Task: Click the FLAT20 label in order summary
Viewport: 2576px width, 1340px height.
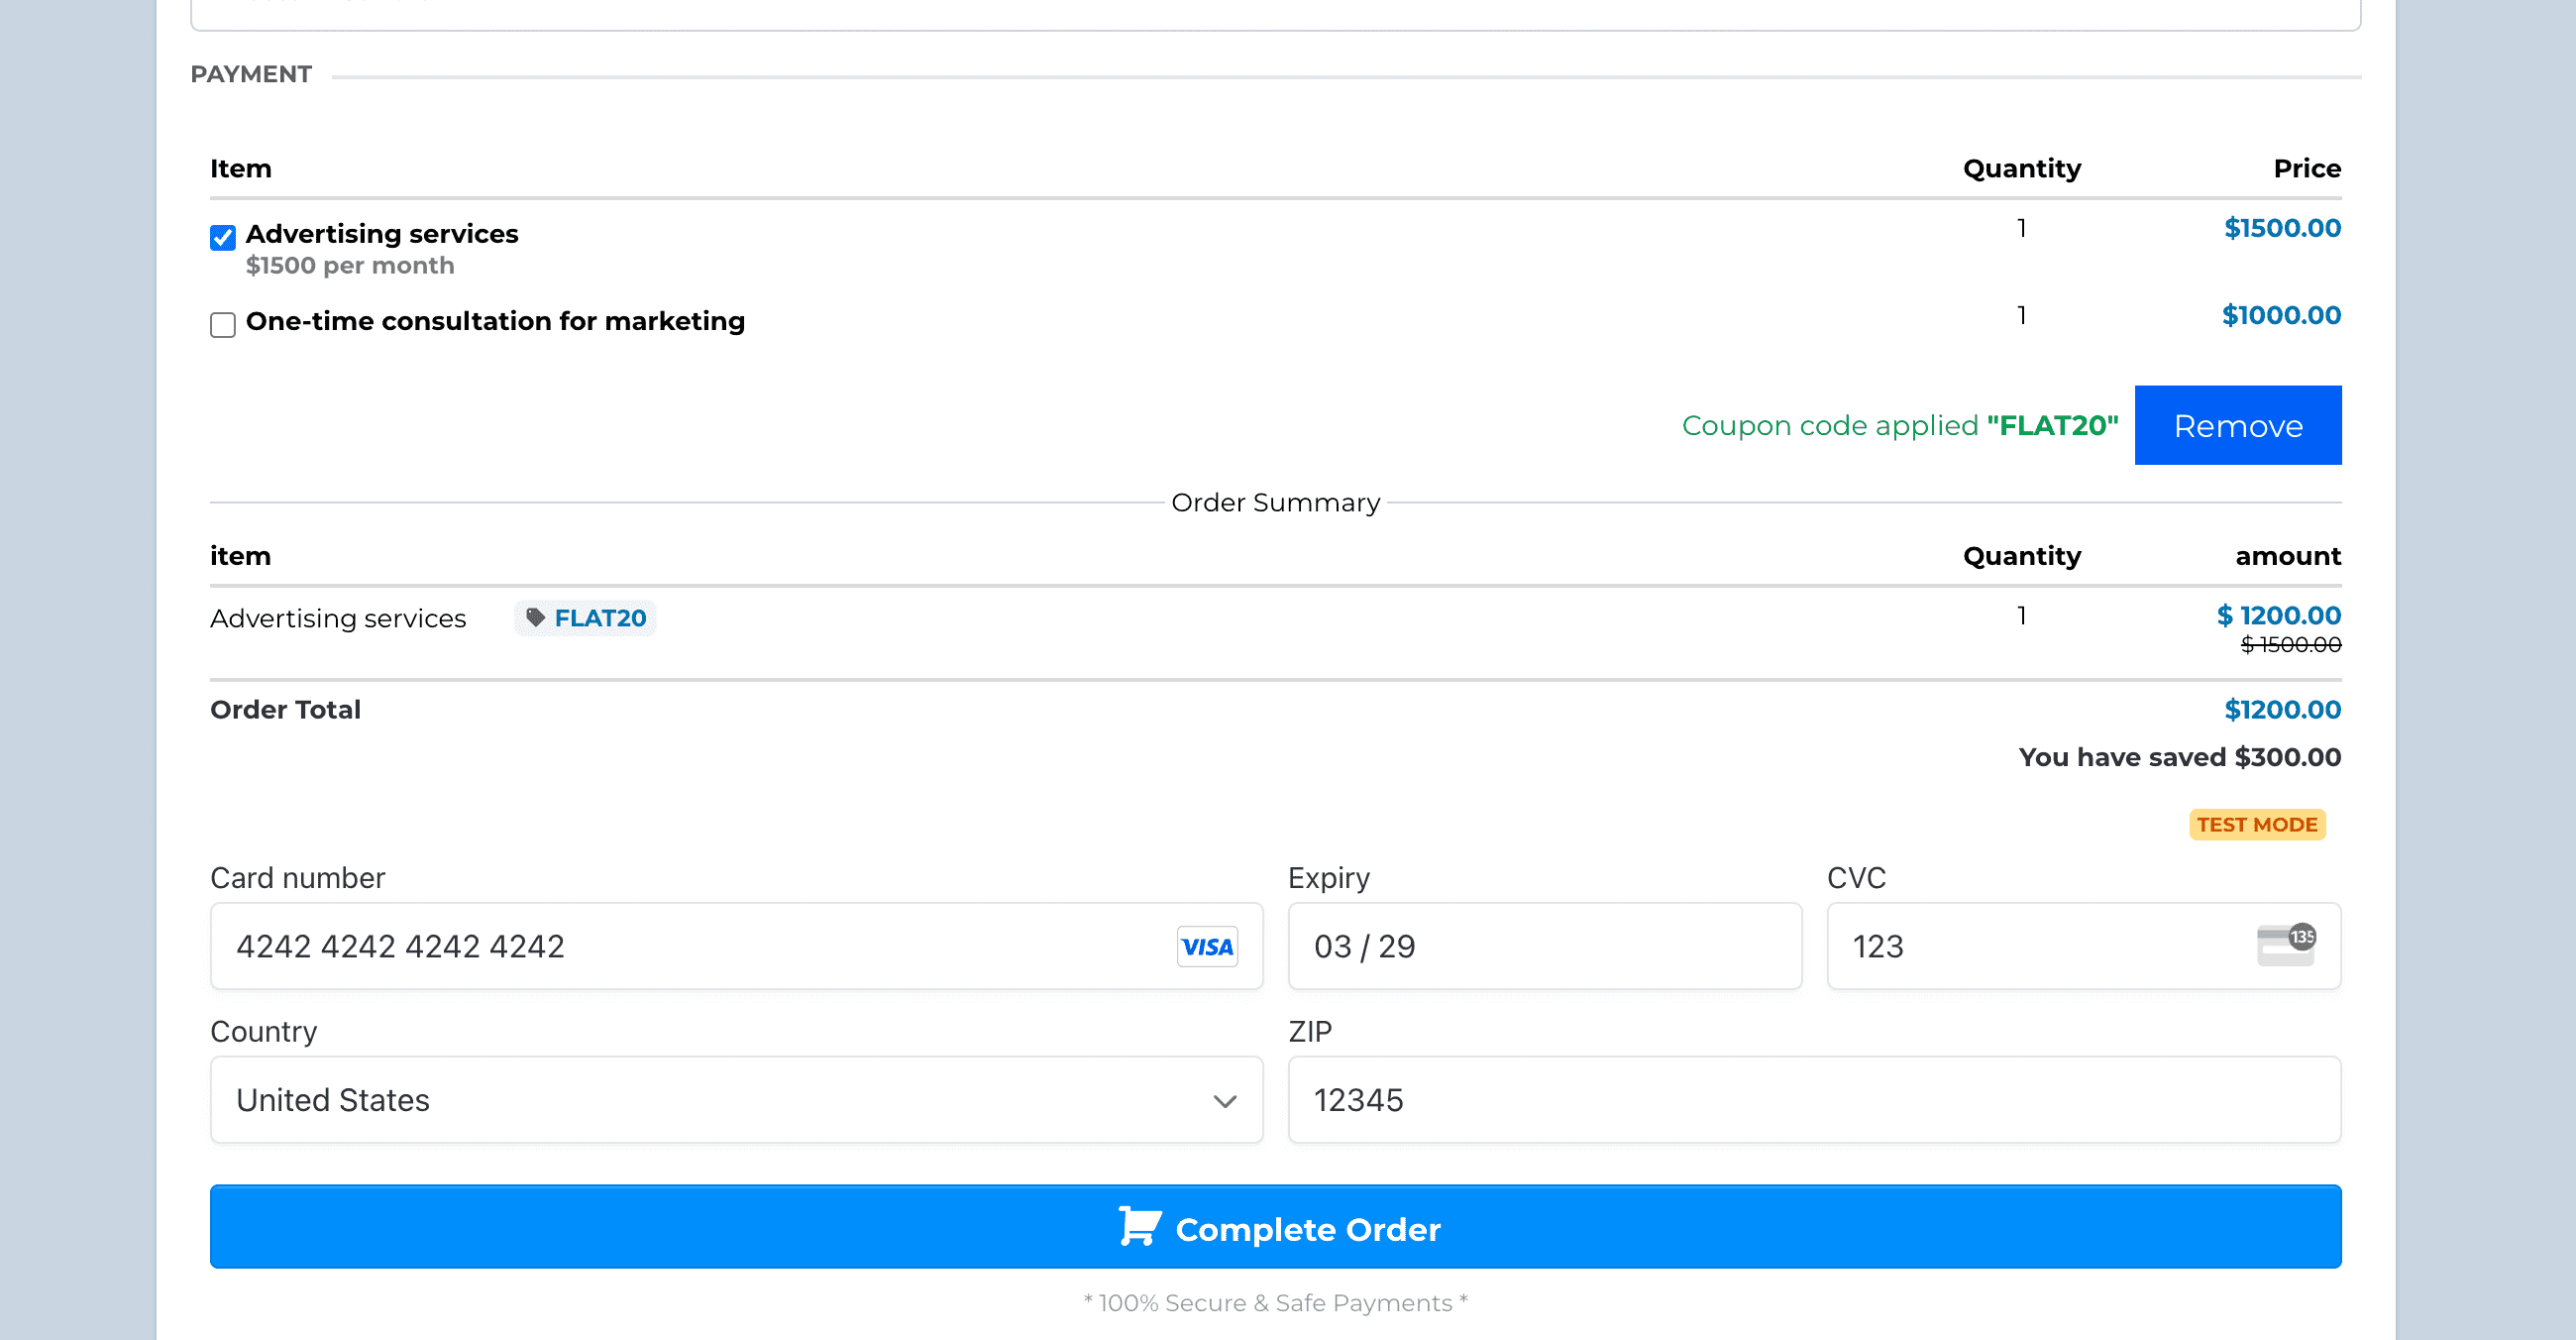Action: point(600,618)
